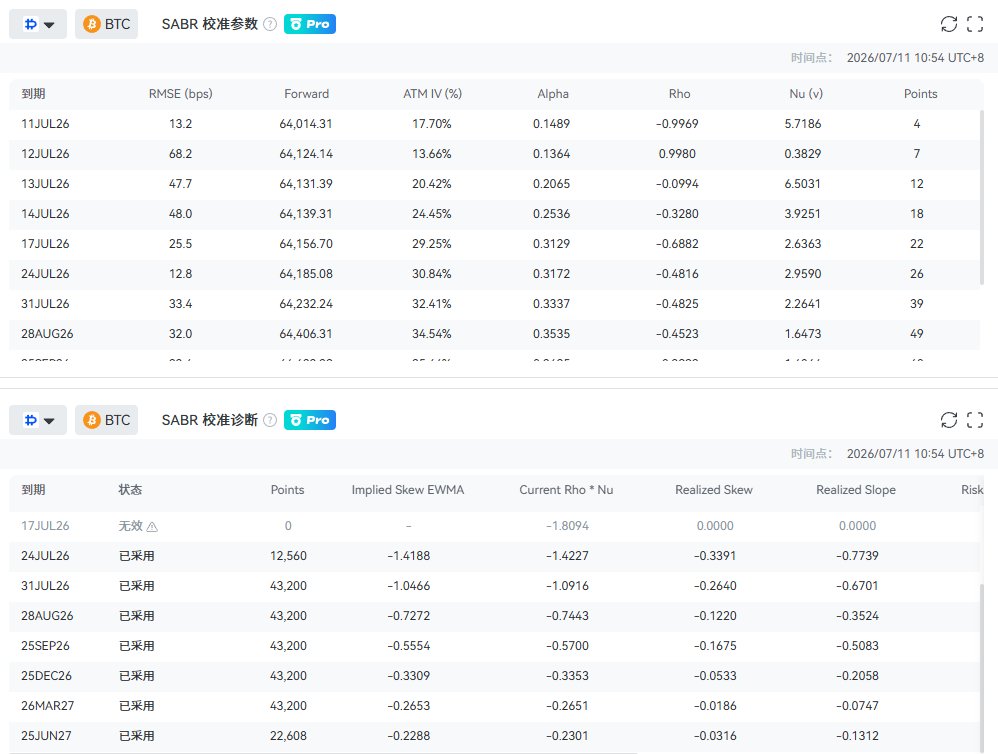The height and width of the screenshot is (754, 998).
Task: Click lower panel timestamp 2026/07/11 10:54 UTC+8
Action: pos(915,454)
